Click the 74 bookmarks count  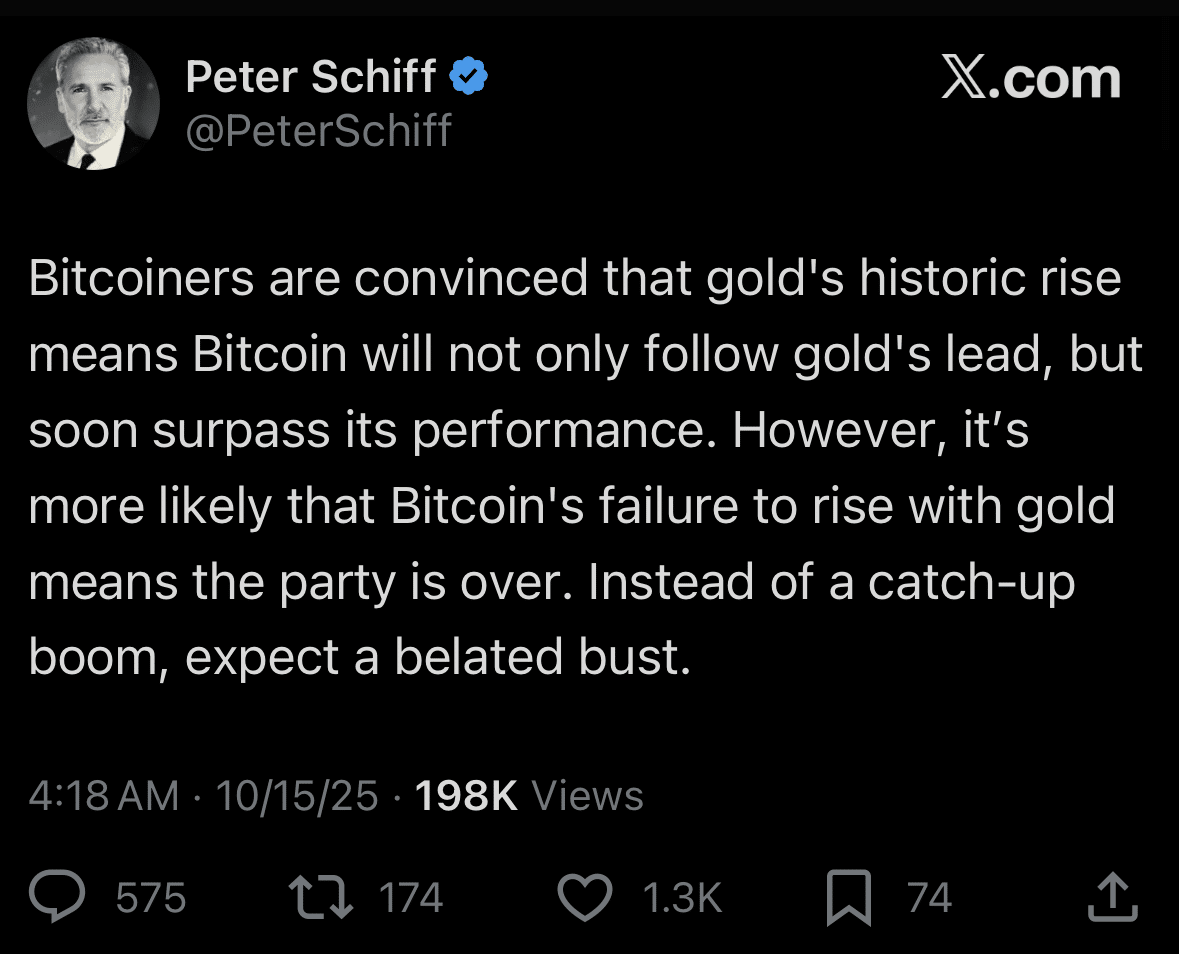coord(929,898)
